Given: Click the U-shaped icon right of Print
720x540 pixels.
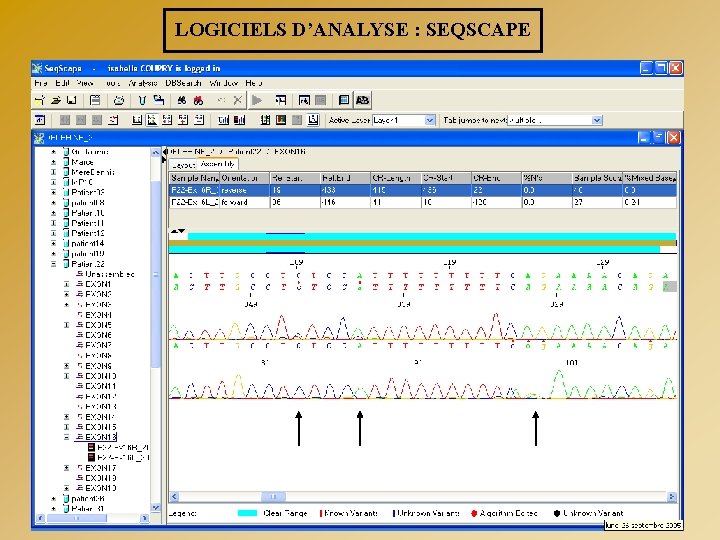Looking at the screenshot, I should pyautogui.click(x=142, y=100).
